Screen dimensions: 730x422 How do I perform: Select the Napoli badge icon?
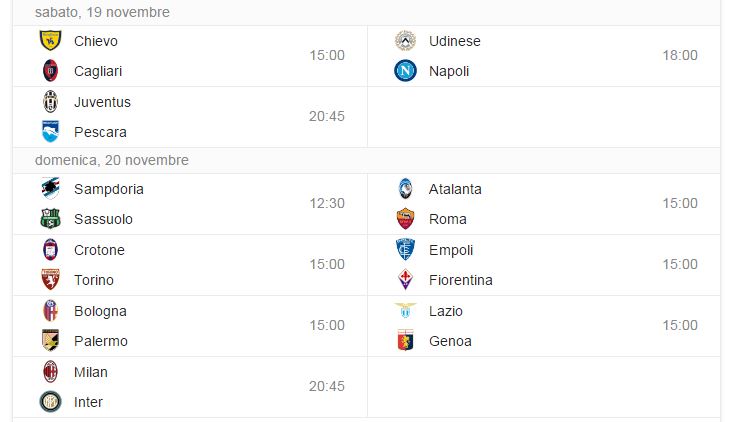tap(405, 71)
